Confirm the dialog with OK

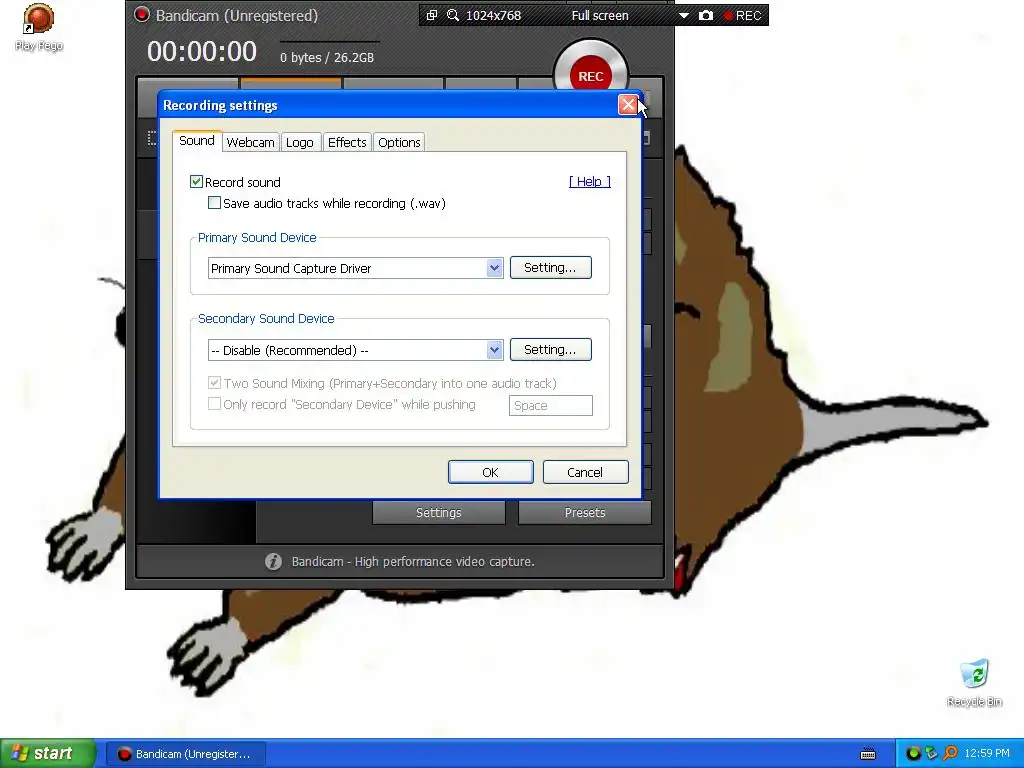pos(490,472)
